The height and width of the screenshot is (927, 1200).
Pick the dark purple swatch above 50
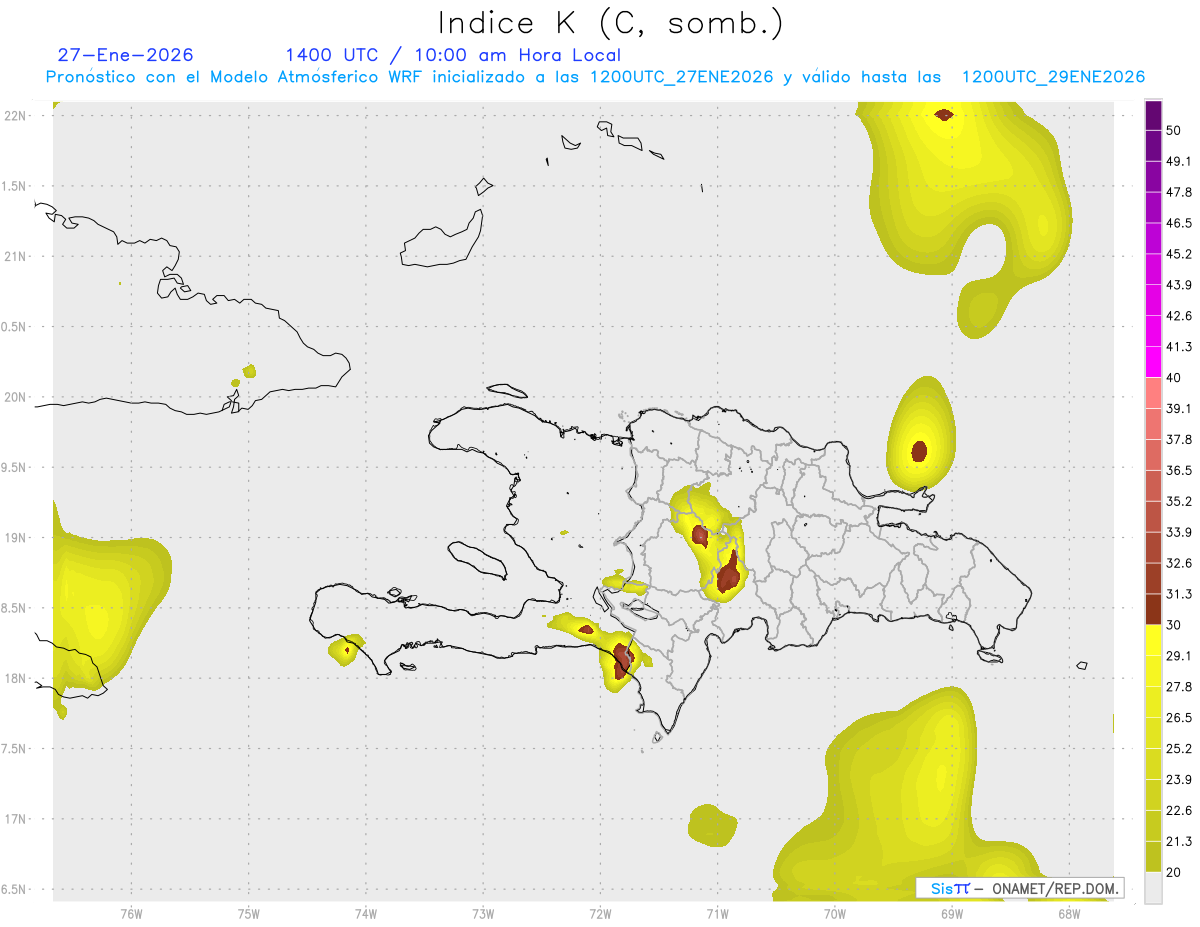click(1153, 115)
